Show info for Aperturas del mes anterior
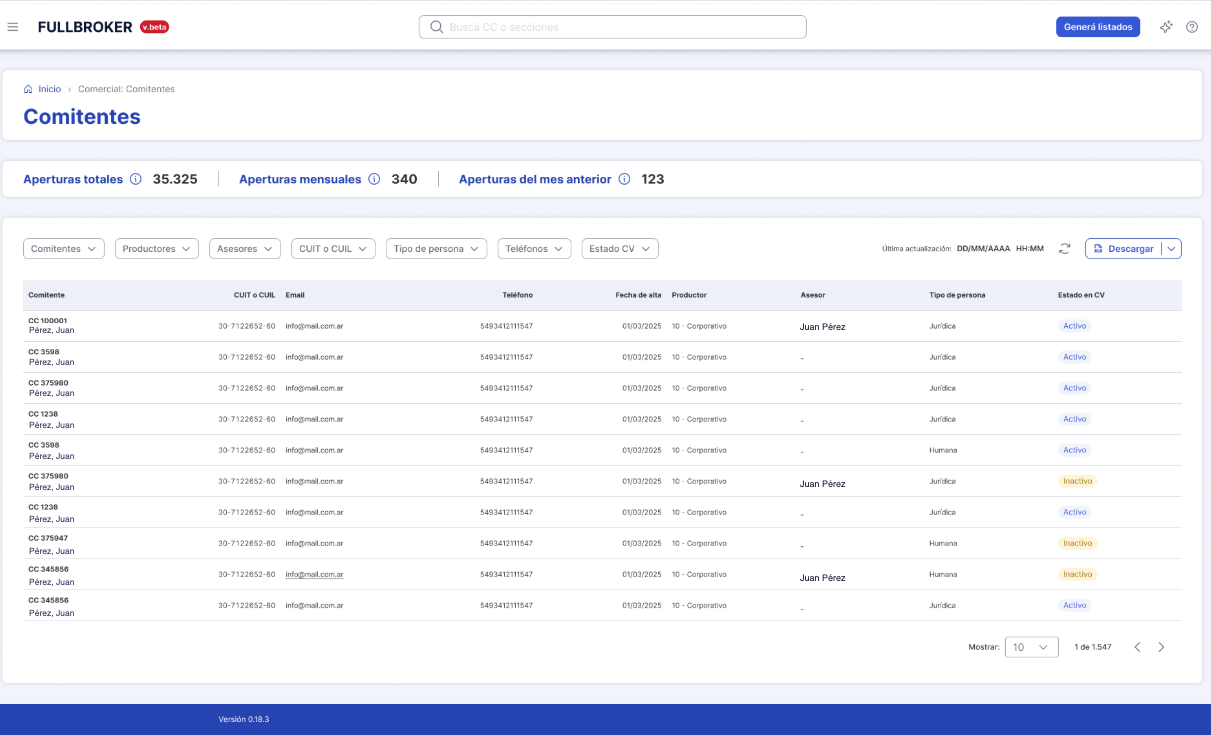Screen dimensions: 1211x735 tap(624, 180)
